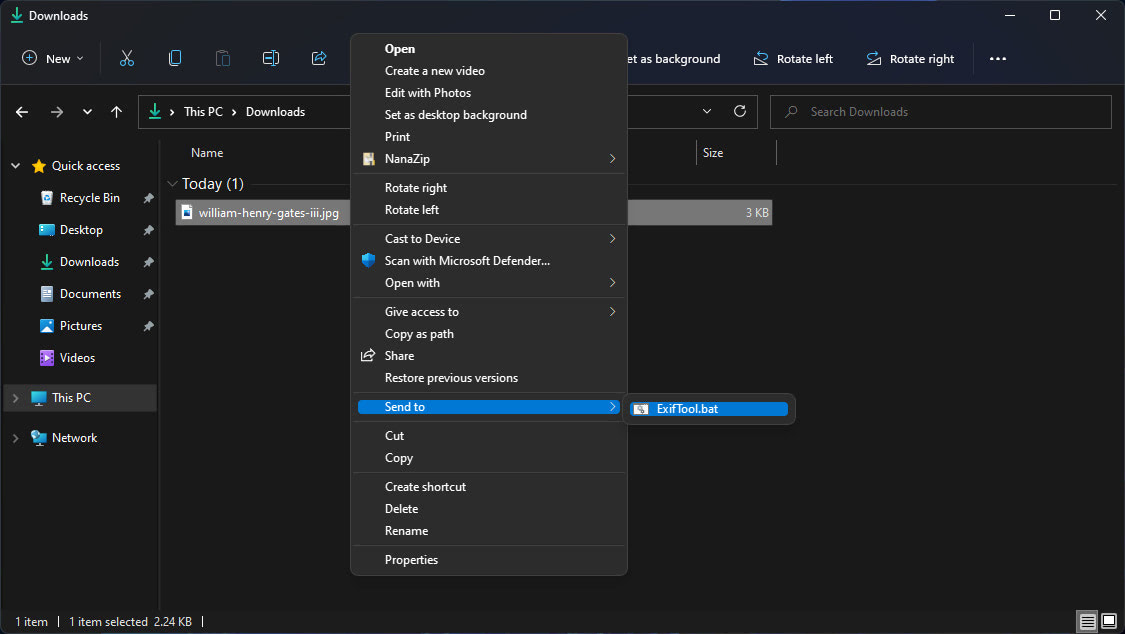Click the Copy toolbar icon
Screen dimensions: 1125x634
click(x=175, y=58)
